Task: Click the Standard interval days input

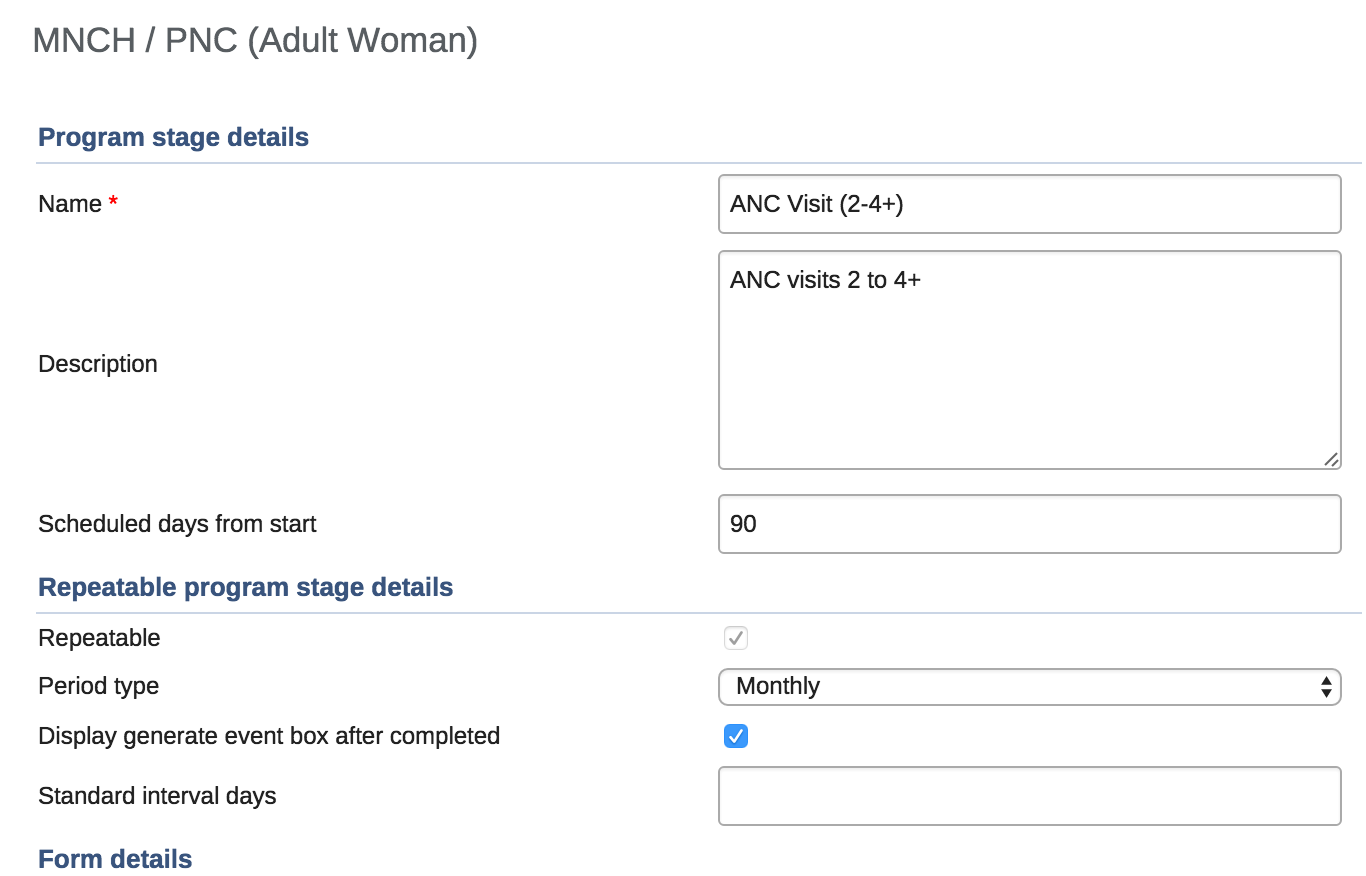Action: click(x=1029, y=796)
